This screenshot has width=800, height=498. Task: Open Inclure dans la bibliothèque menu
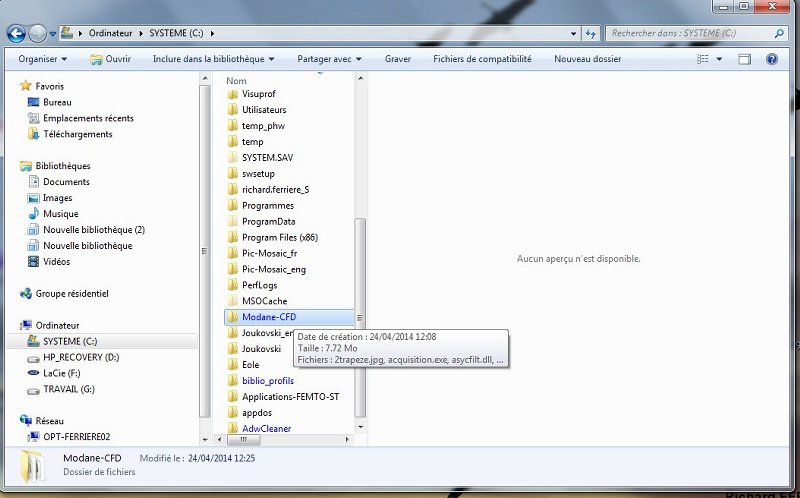point(213,59)
